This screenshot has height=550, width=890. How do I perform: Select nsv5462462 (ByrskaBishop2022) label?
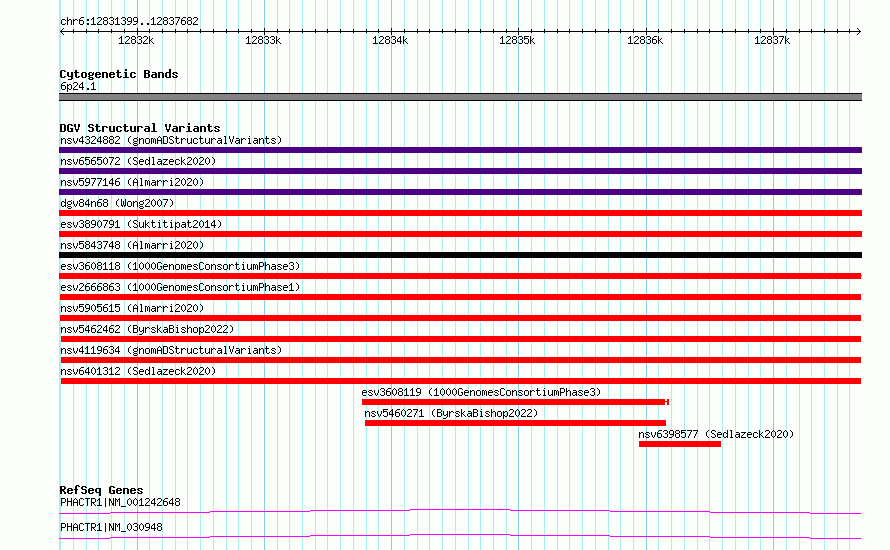[147, 329]
